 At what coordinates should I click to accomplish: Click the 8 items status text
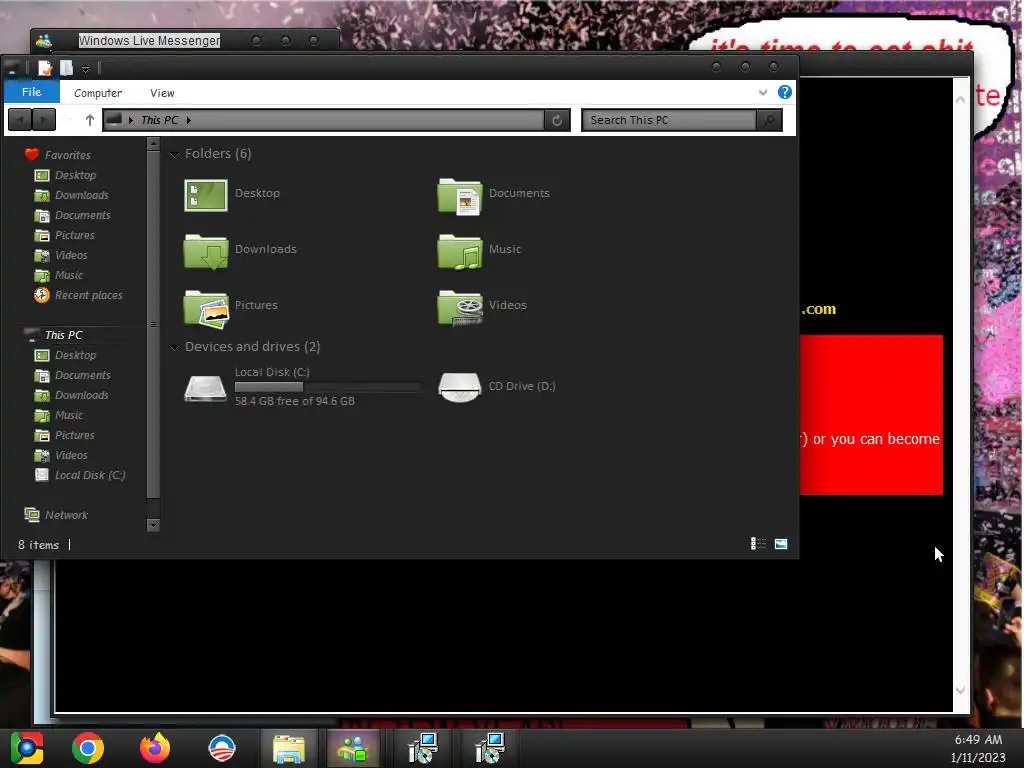click(x=39, y=545)
